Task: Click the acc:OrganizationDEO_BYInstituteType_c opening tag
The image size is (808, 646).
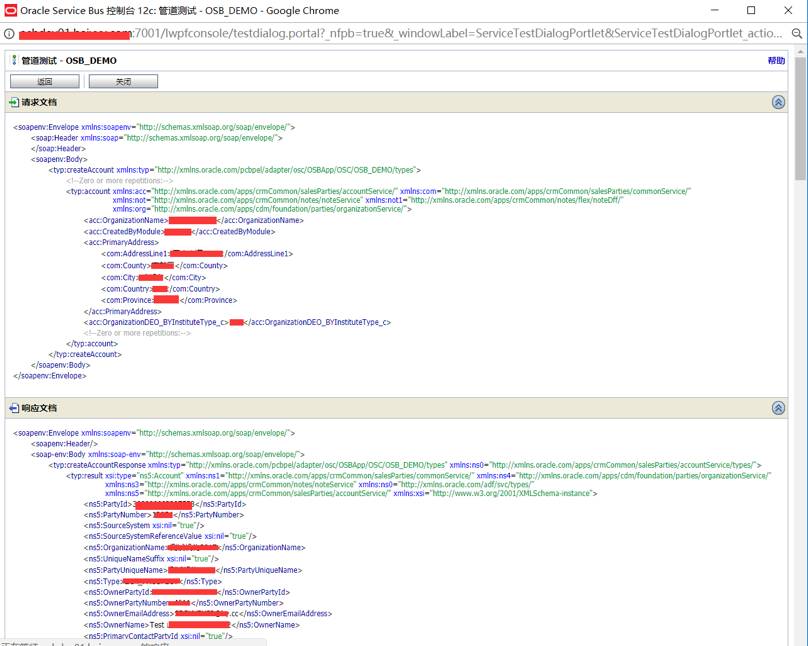Action: point(157,322)
